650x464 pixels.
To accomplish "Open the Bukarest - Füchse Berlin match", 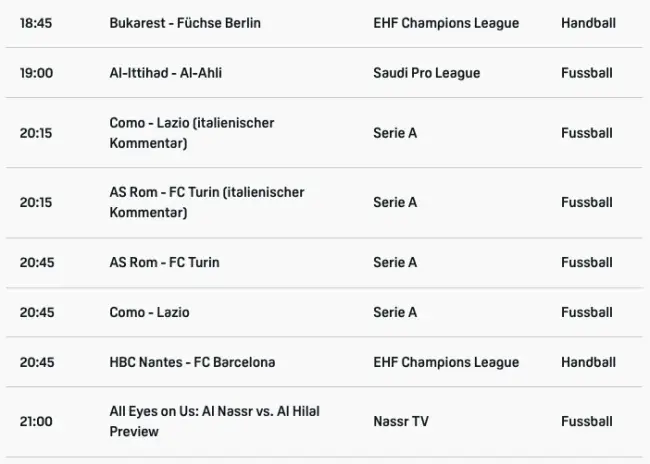I will pos(185,23).
